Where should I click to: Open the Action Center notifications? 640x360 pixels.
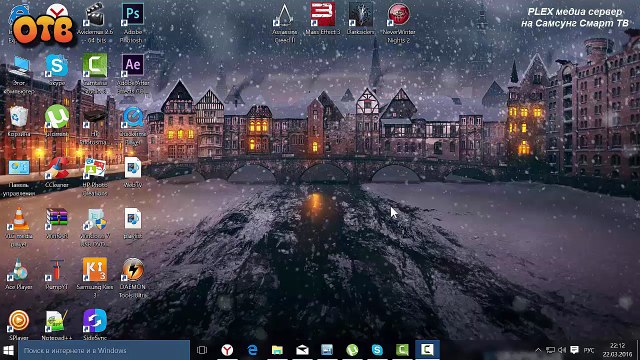(x=574, y=350)
